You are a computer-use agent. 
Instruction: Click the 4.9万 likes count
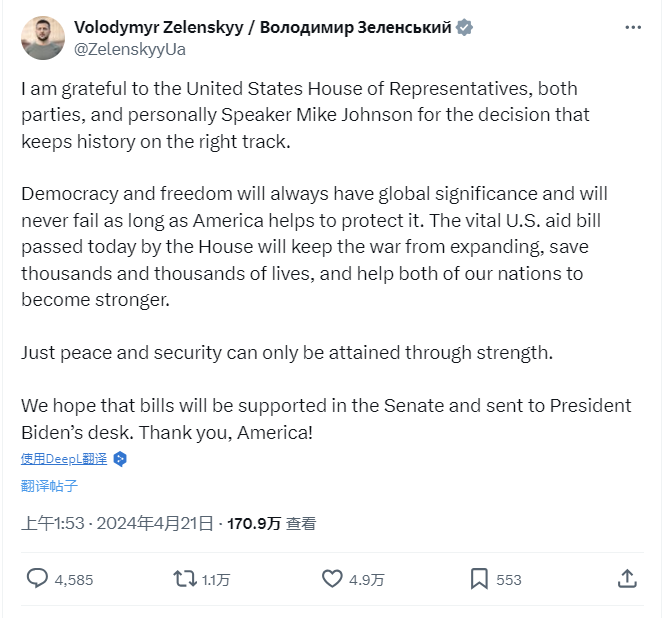pyautogui.click(x=366, y=579)
